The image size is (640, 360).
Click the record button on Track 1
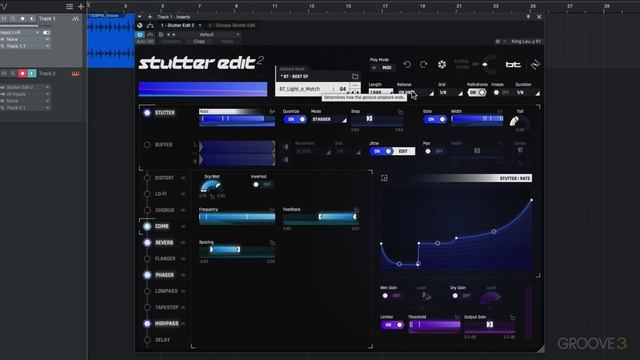point(22,19)
